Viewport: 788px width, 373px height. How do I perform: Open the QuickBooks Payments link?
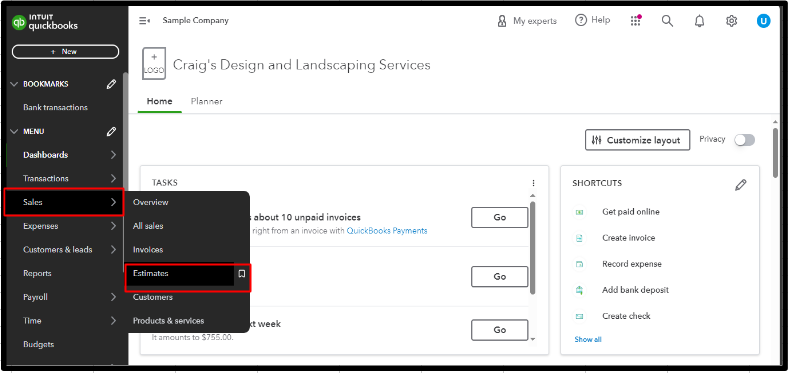pos(387,231)
